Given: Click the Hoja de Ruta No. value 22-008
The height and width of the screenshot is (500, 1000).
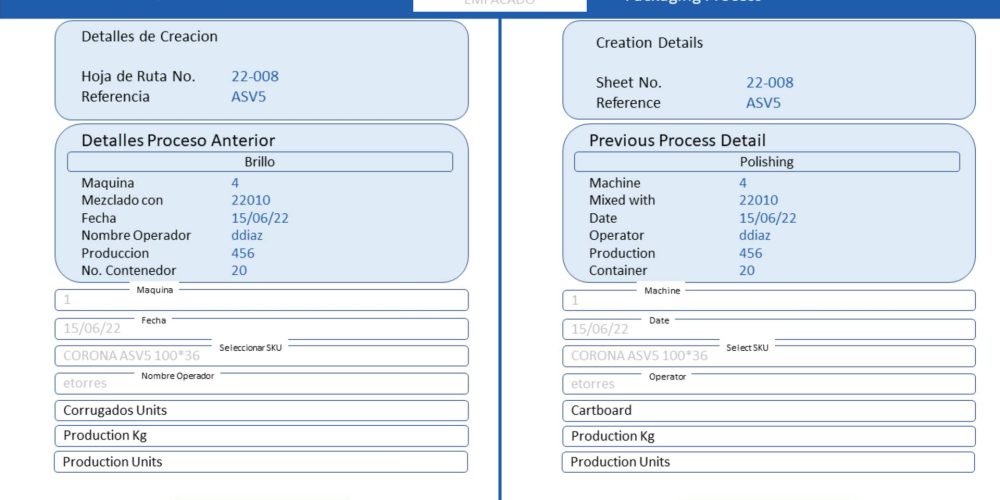Looking at the screenshot, I should point(255,77).
